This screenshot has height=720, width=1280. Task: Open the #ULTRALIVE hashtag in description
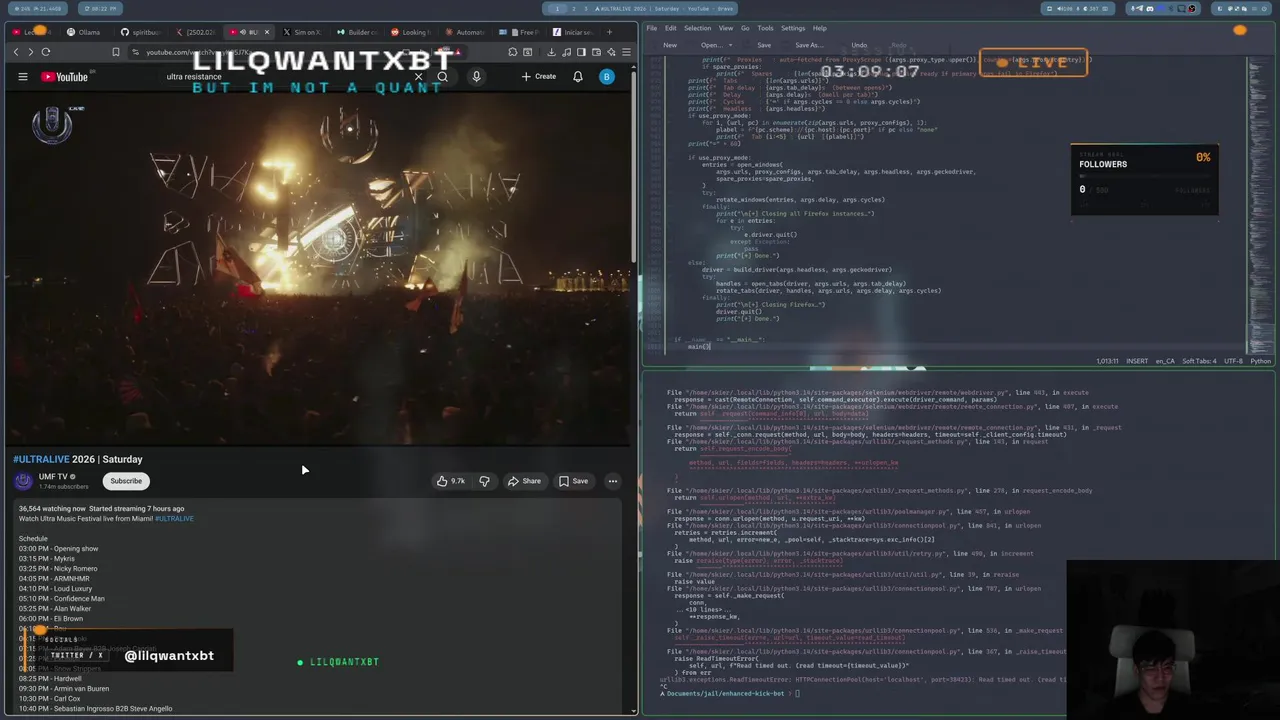[x=174, y=519]
